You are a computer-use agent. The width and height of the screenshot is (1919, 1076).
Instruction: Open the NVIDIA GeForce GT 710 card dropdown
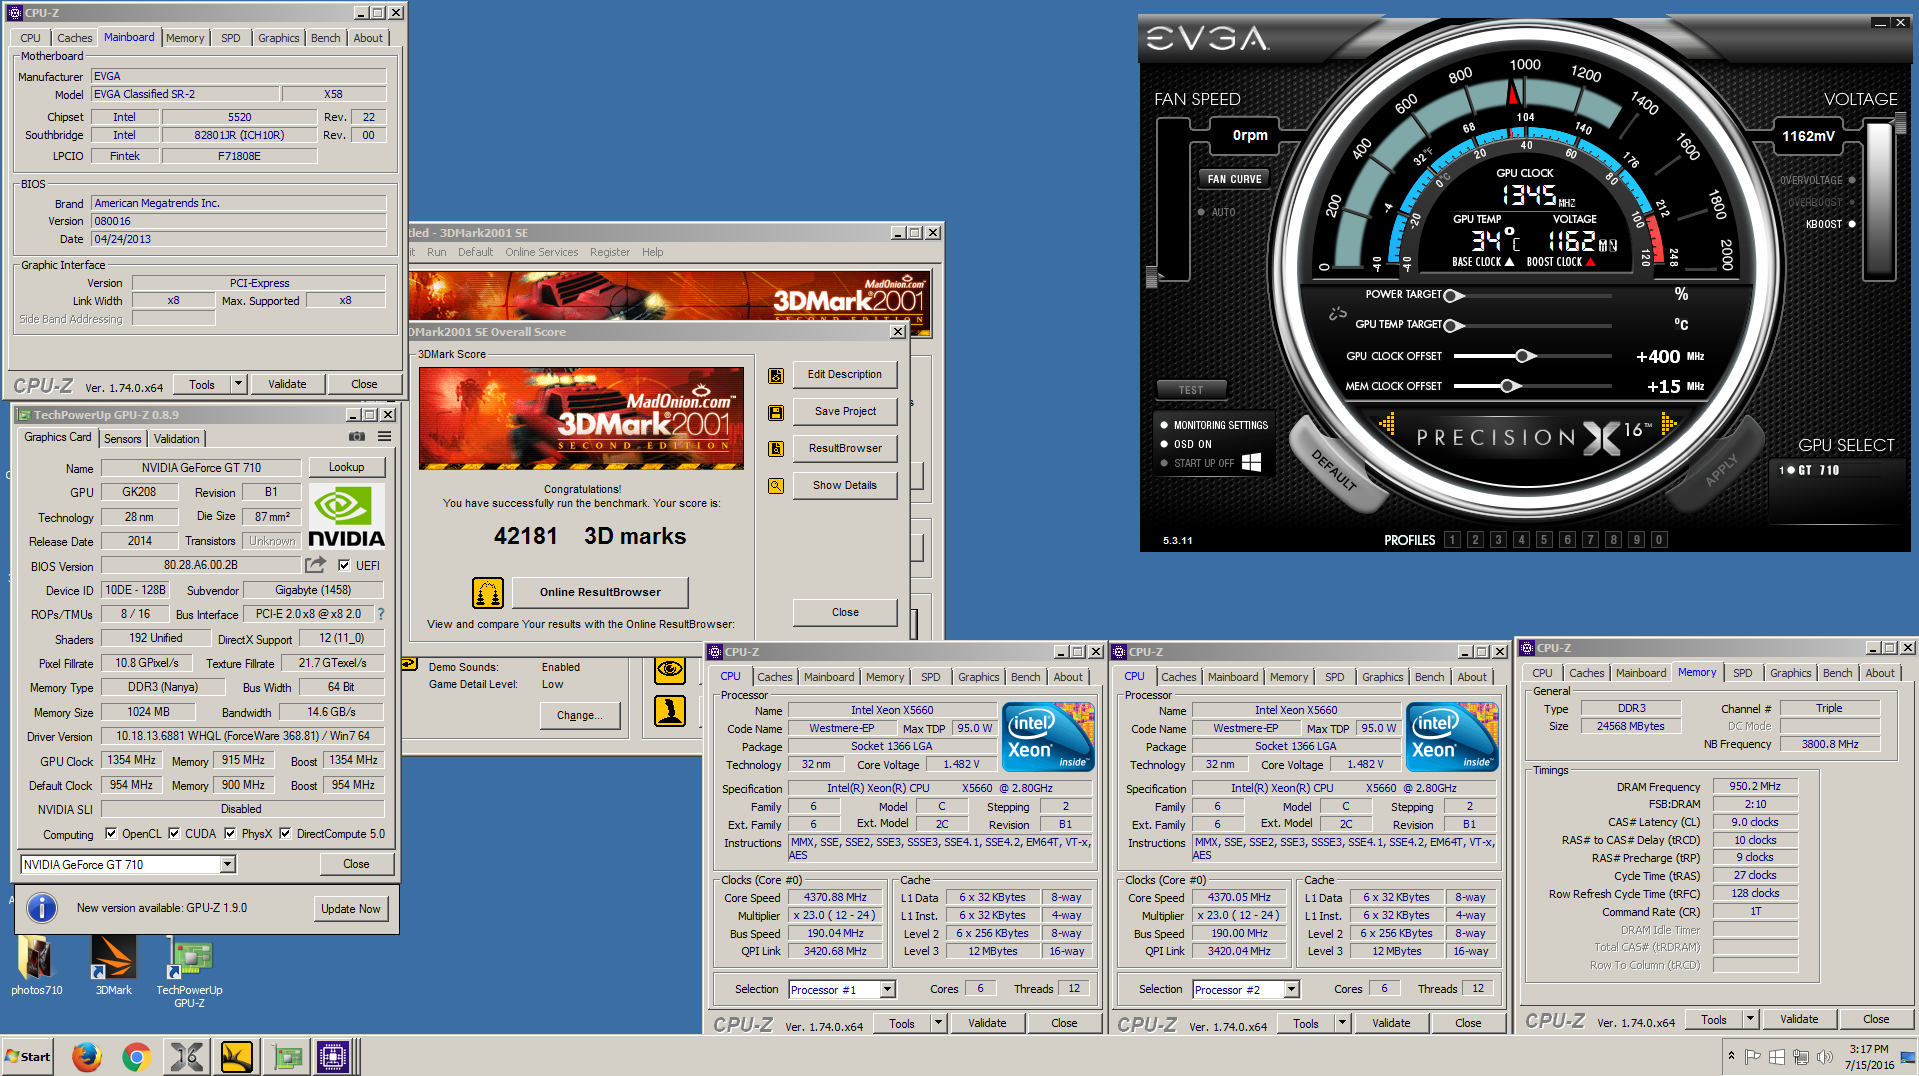pyautogui.click(x=228, y=864)
